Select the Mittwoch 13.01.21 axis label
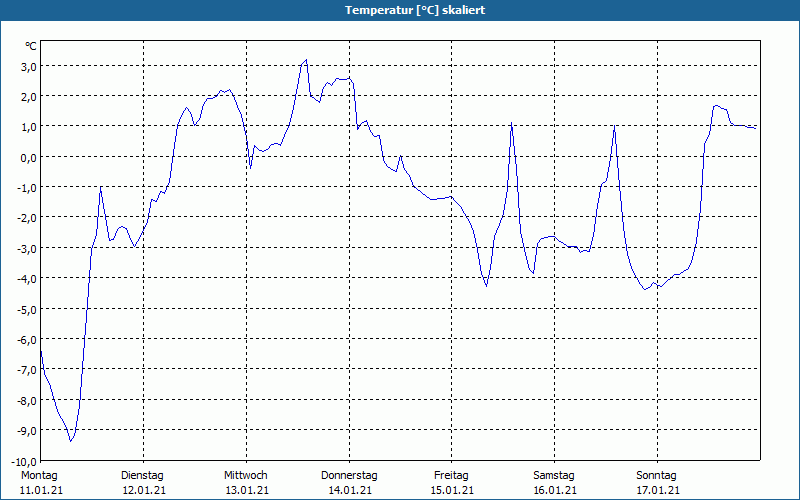The image size is (800, 500). 246,483
